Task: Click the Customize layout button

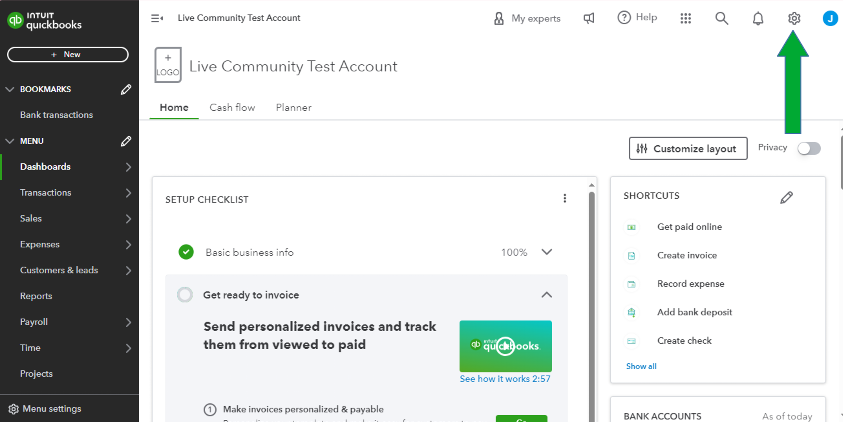Action: pyautogui.click(x=688, y=149)
